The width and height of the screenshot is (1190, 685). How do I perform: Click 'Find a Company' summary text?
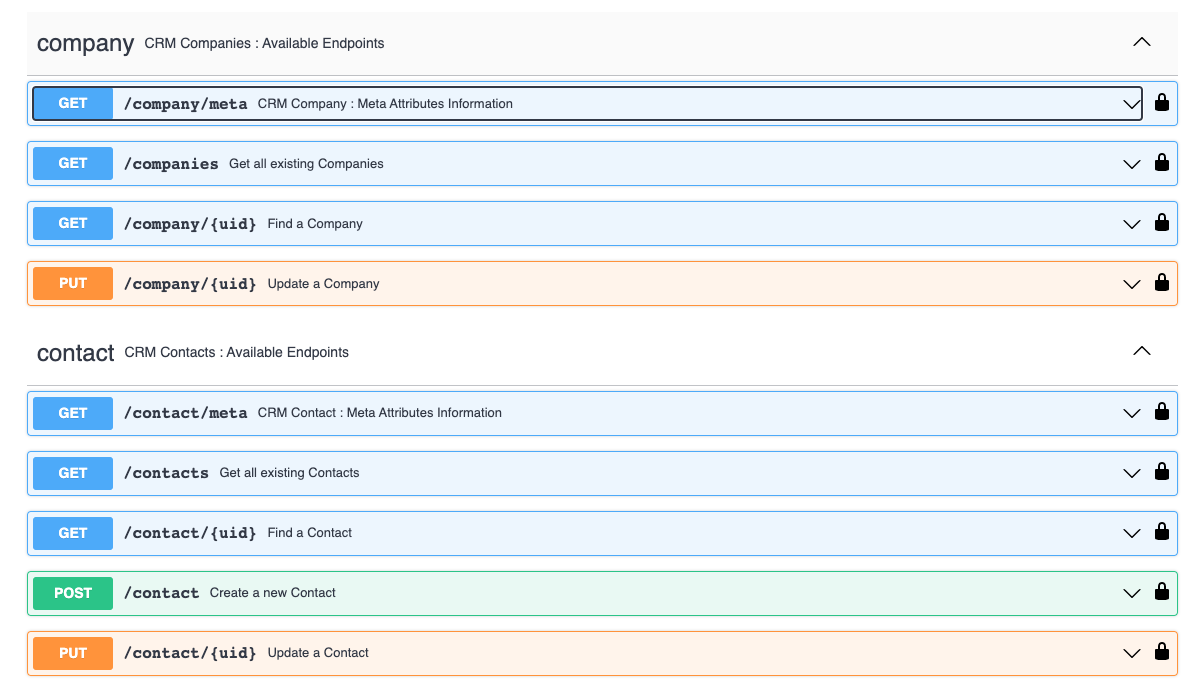(315, 224)
